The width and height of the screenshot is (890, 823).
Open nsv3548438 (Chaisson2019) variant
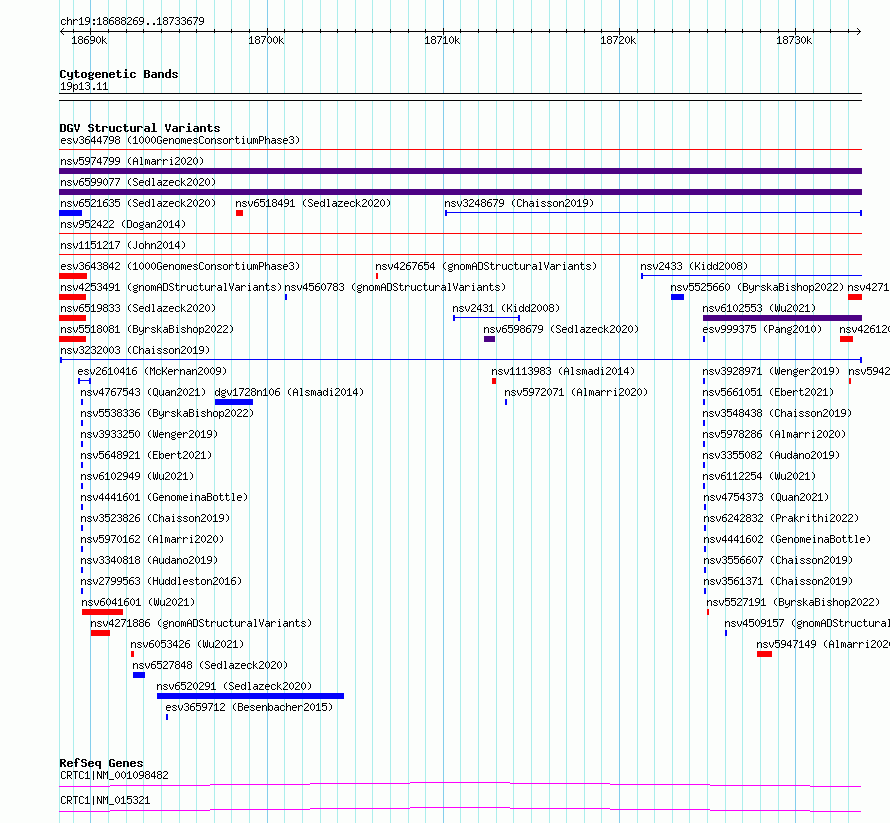(778, 413)
